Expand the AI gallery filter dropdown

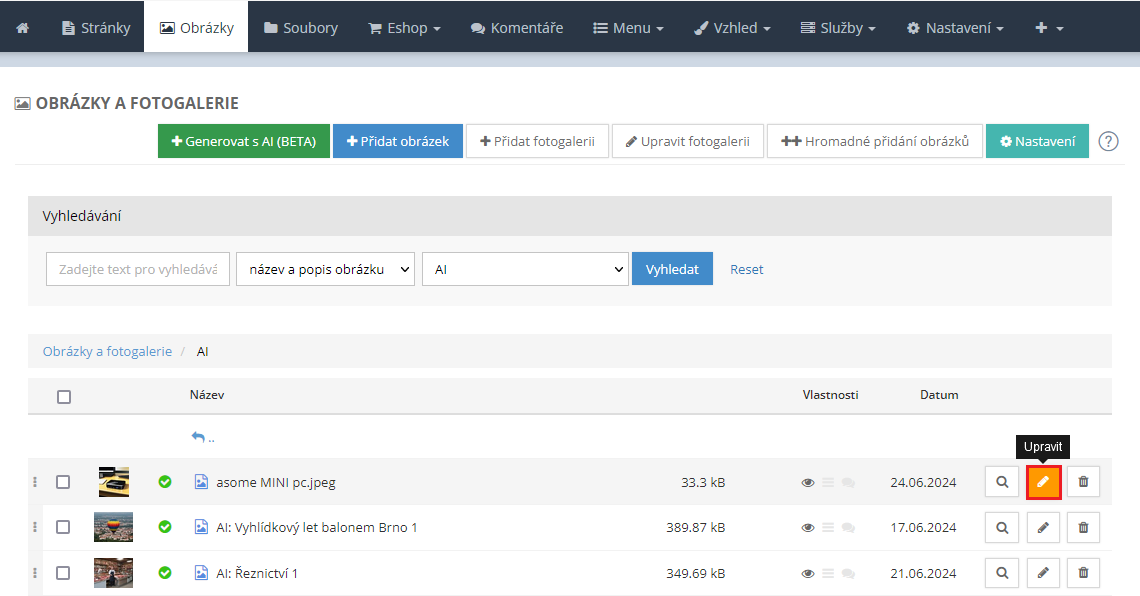coord(524,269)
